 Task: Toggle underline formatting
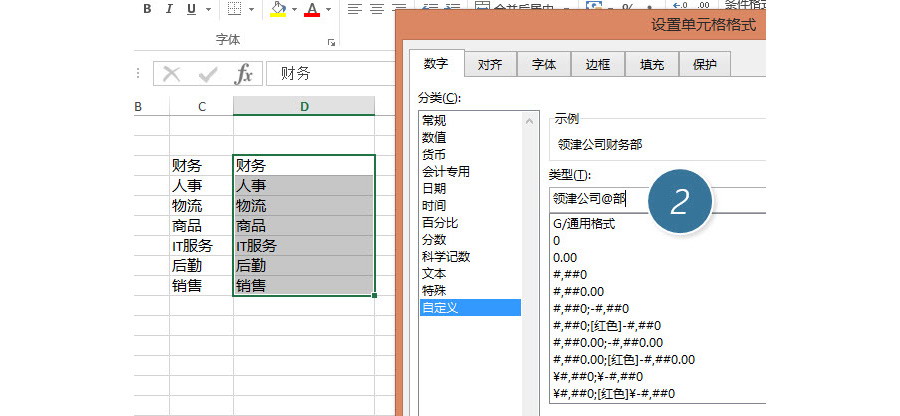tap(191, 9)
